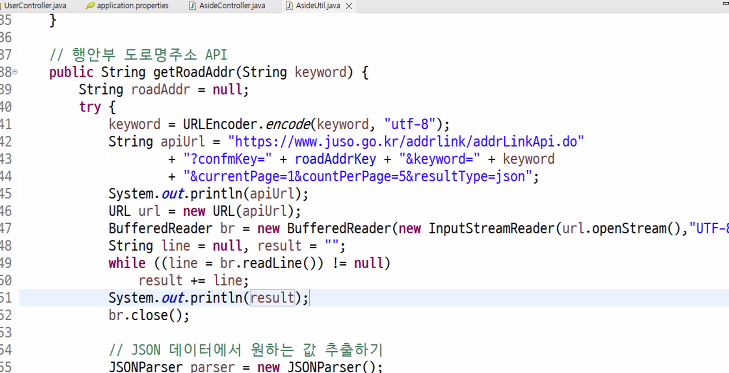The height and width of the screenshot is (373, 729).
Task: Click the result += line statement
Action: tap(193, 280)
